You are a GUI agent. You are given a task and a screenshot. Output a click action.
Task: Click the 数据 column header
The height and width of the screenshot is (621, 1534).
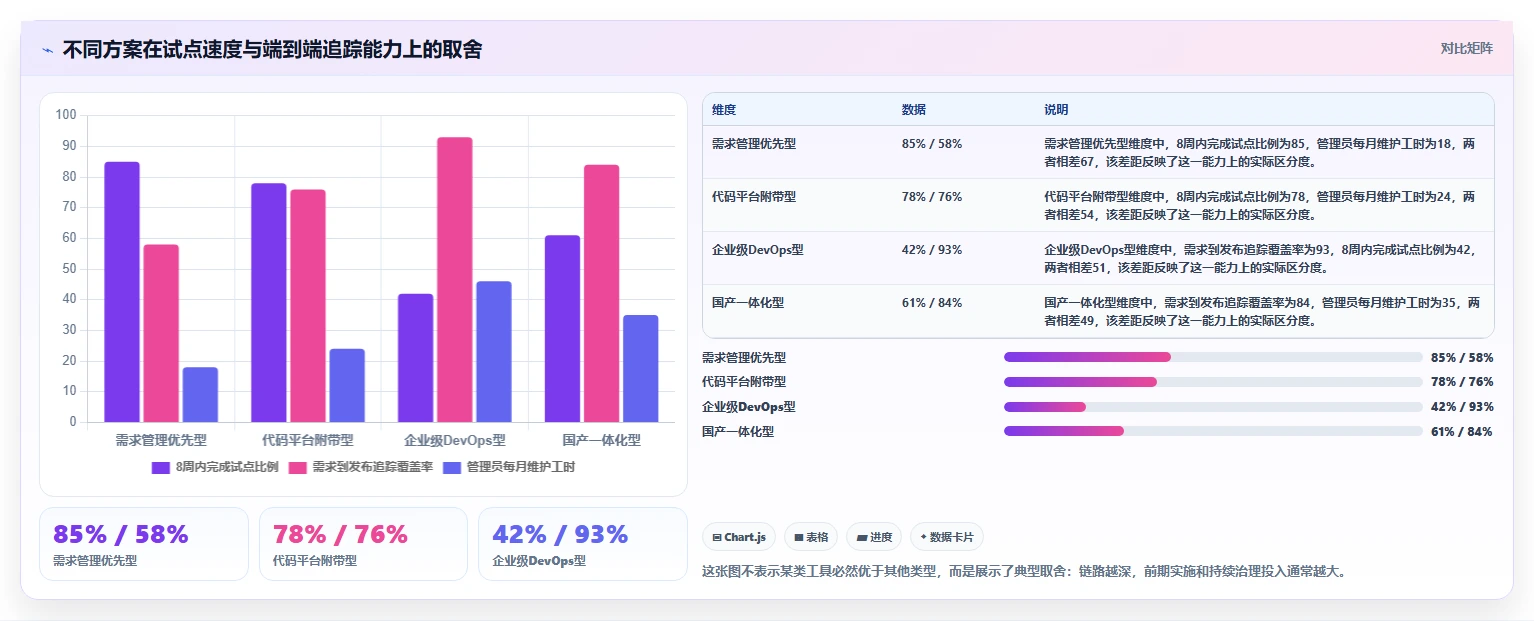tap(914, 110)
